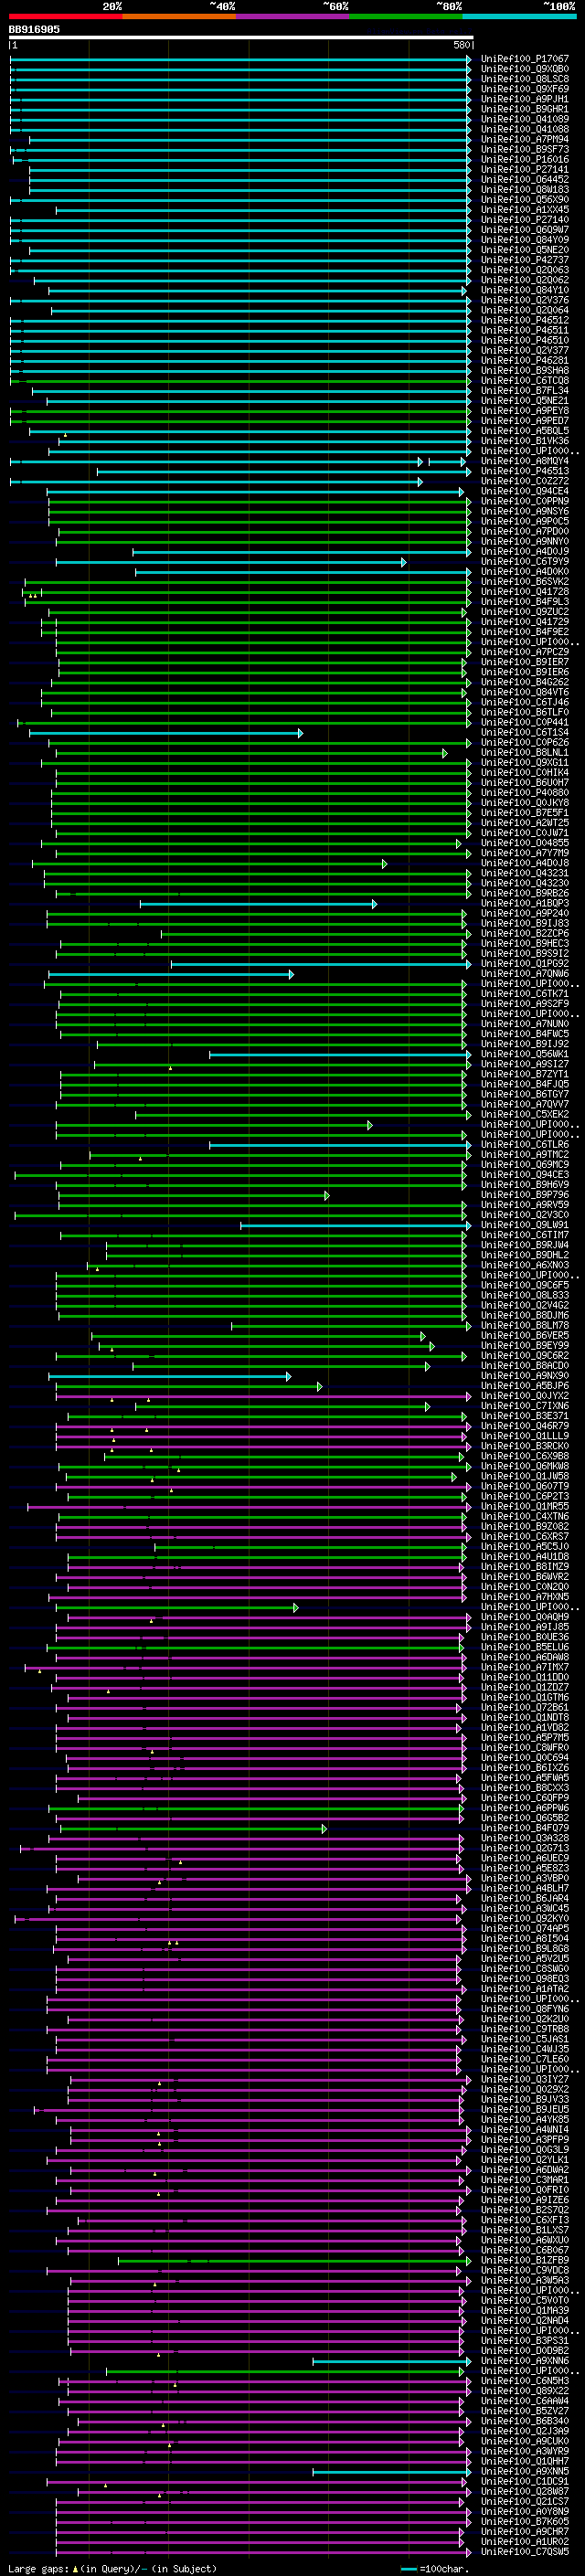Click the UniRef100_B9SHA8 label
The width and height of the screenshot is (585, 2576).
tap(524, 370)
